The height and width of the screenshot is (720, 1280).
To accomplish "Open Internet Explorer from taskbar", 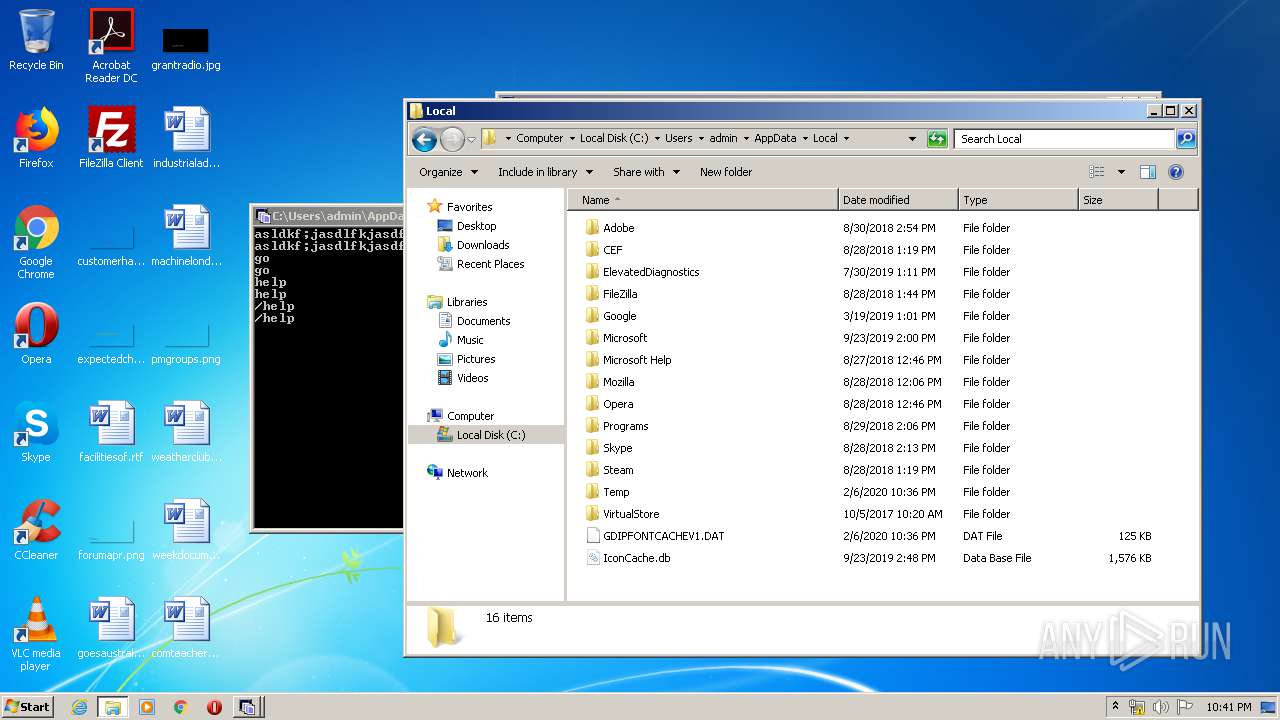I will coord(80,707).
